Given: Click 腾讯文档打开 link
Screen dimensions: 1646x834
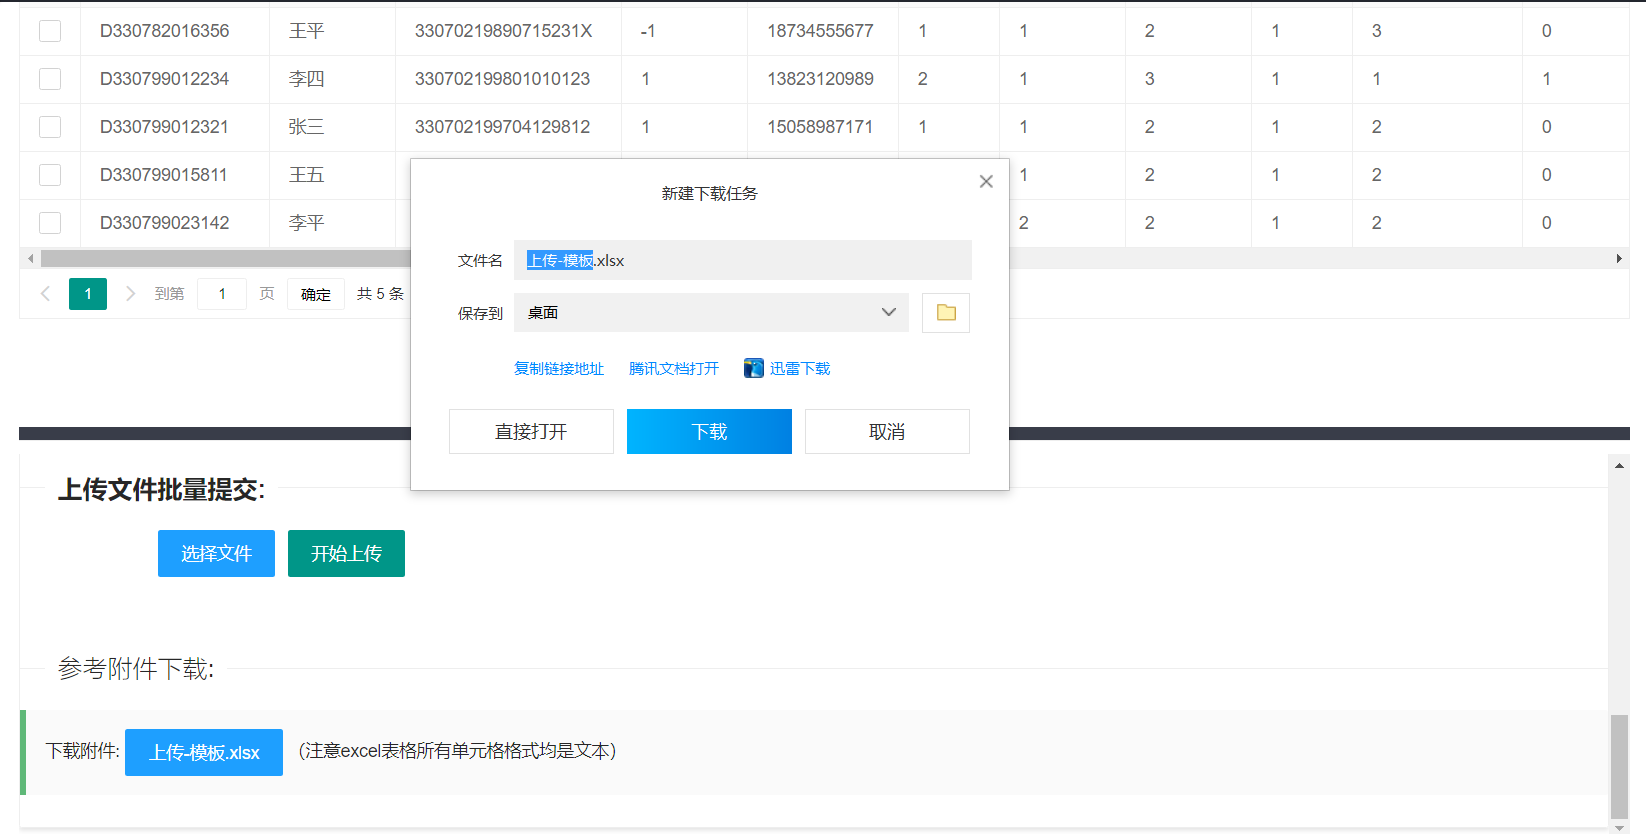Looking at the screenshot, I should click(674, 368).
